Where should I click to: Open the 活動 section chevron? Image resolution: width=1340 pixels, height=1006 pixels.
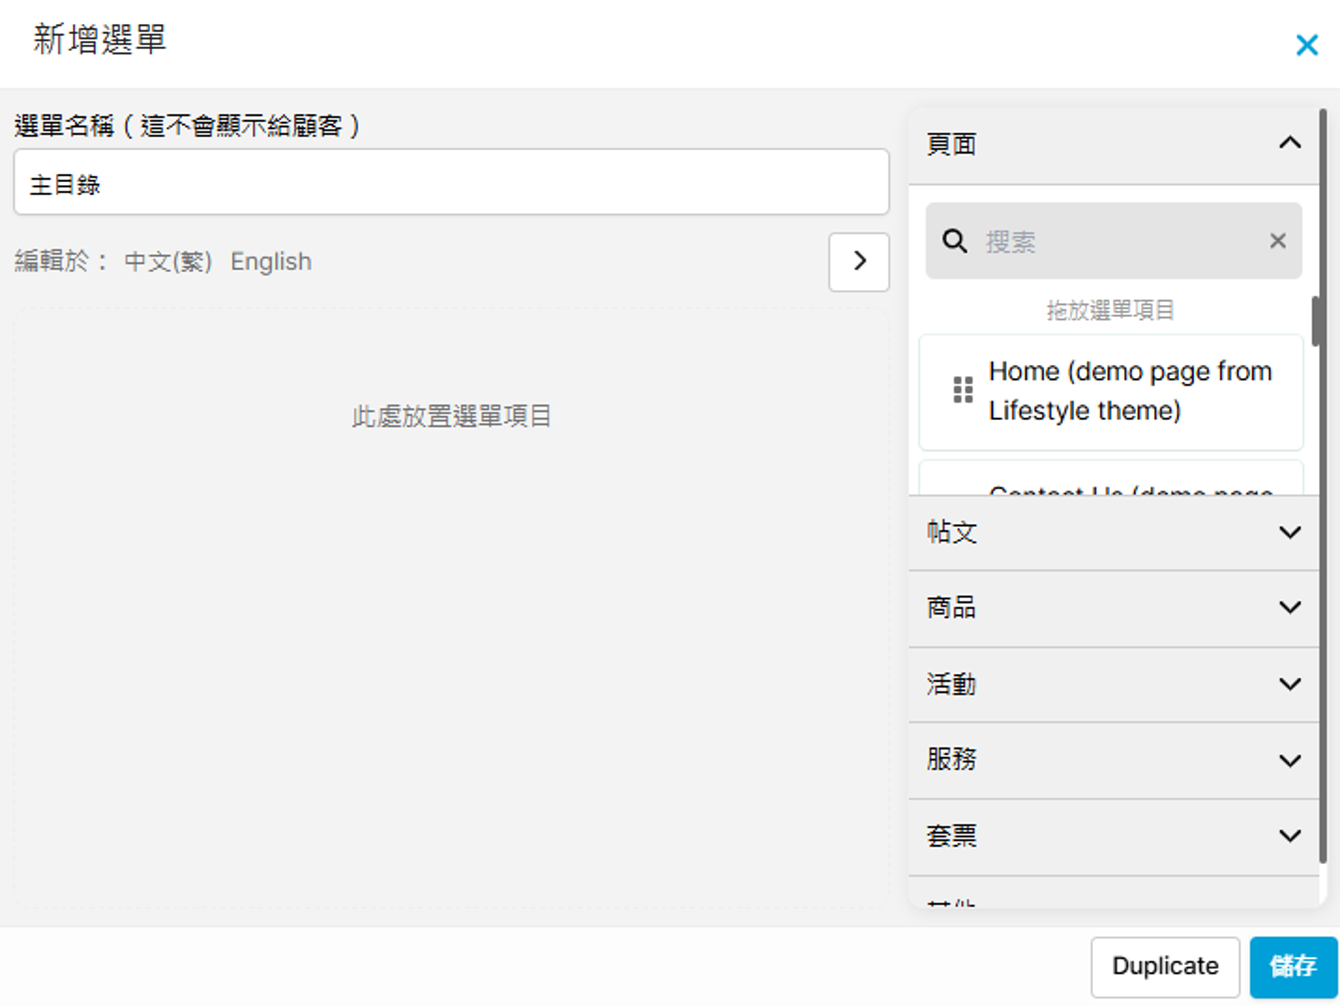(x=1289, y=685)
